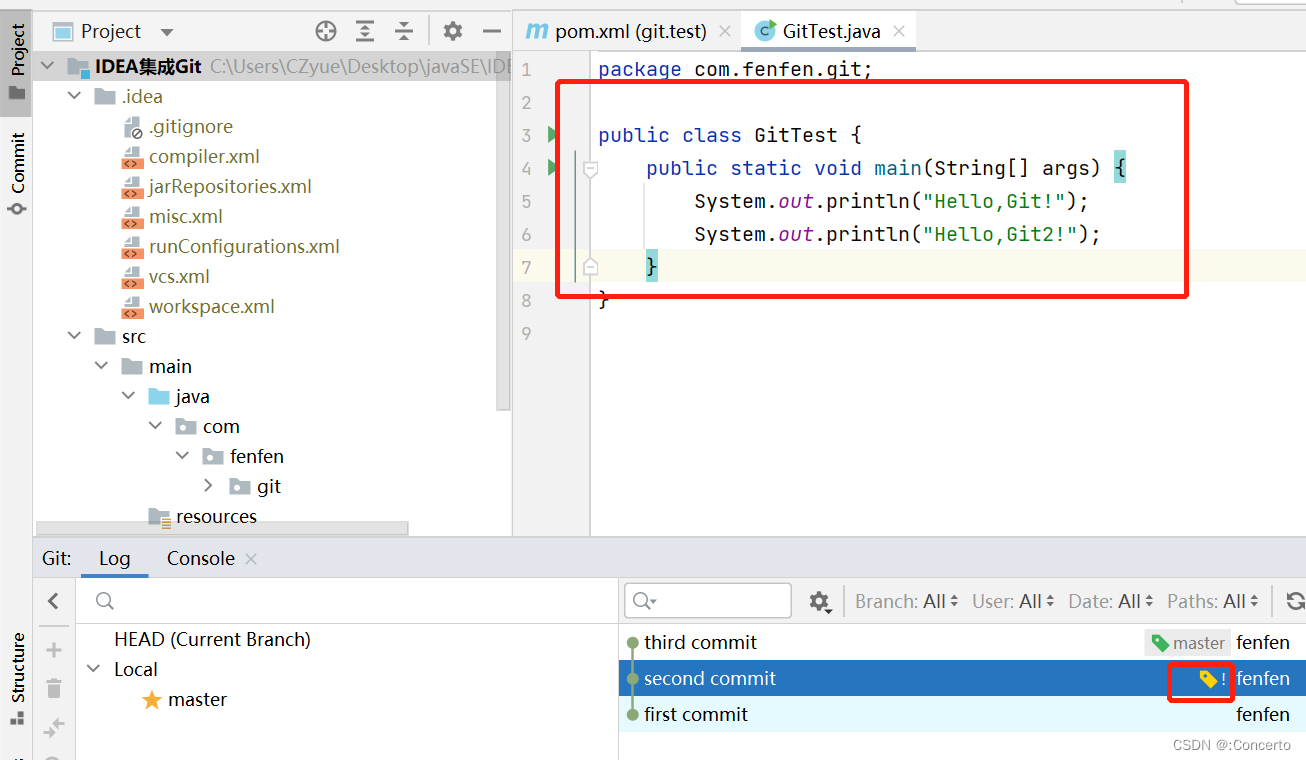The width and height of the screenshot is (1306, 760).
Task: Select the Console tab in Git panel
Action: [x=201, y=559]
